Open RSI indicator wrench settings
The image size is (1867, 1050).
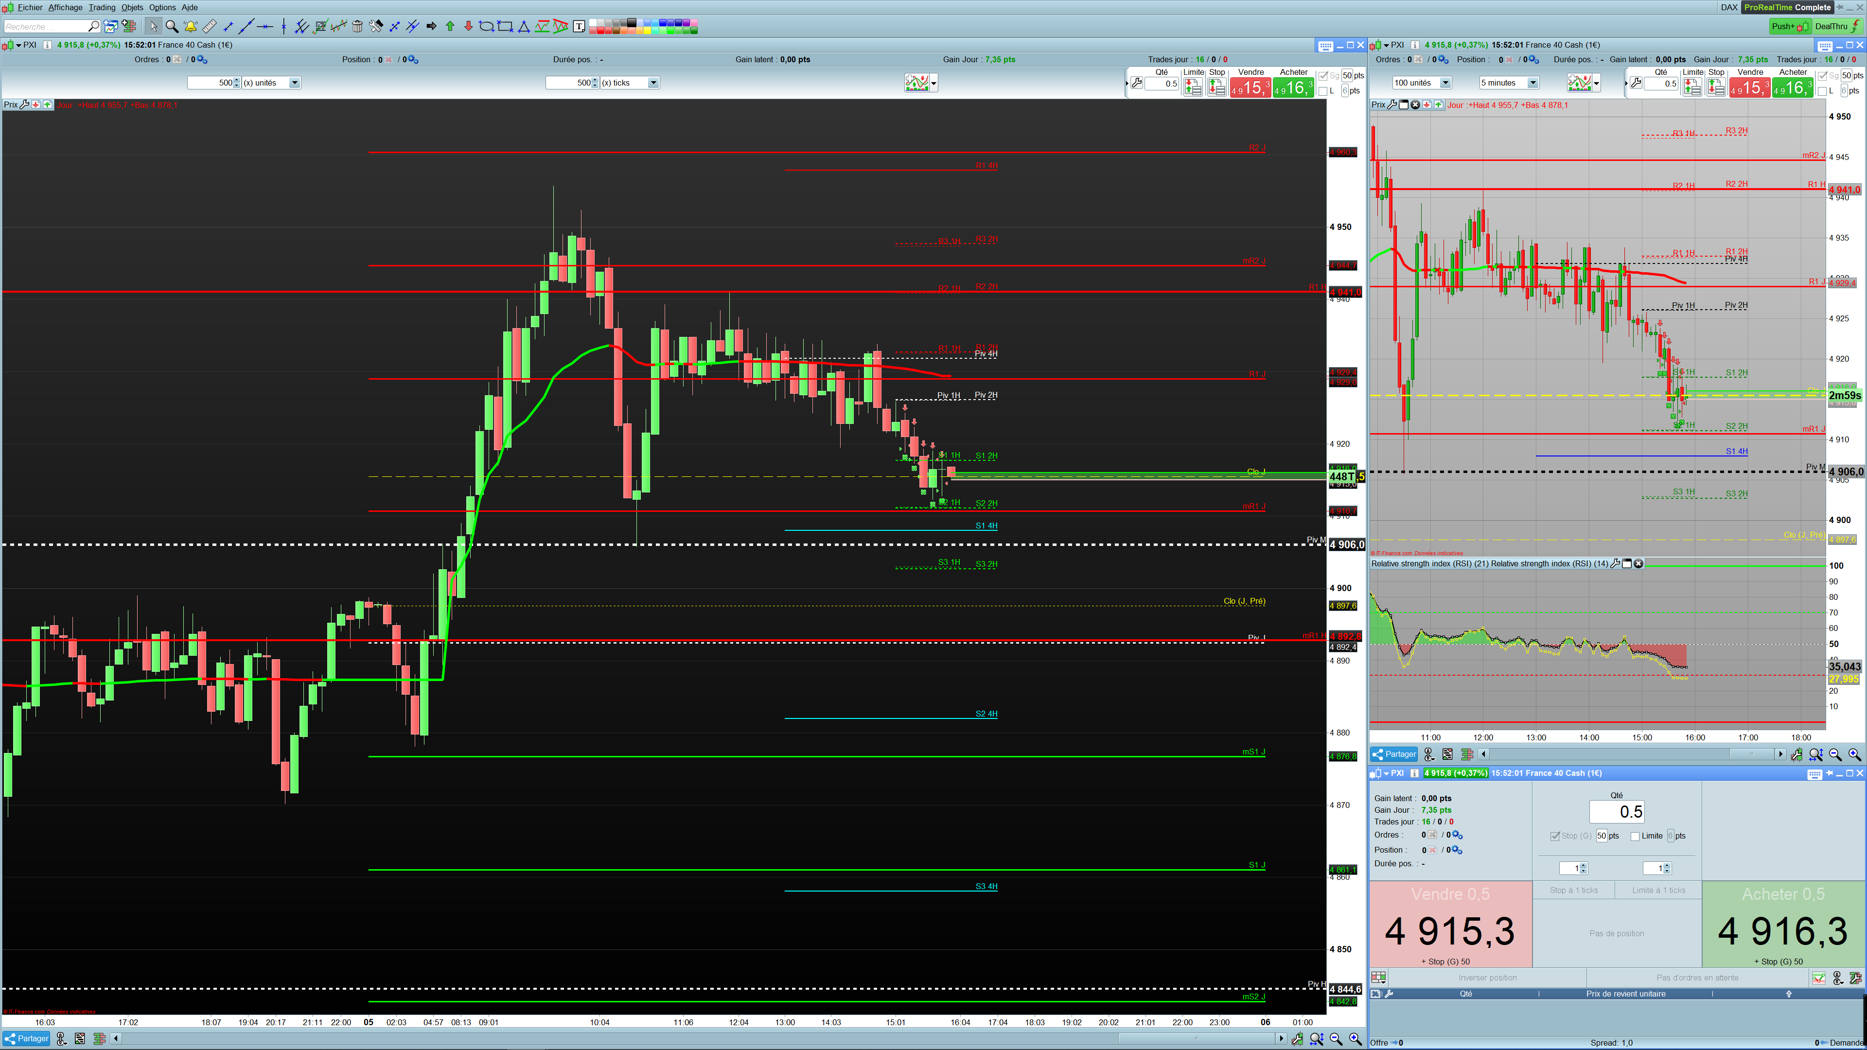[1616, 564]
